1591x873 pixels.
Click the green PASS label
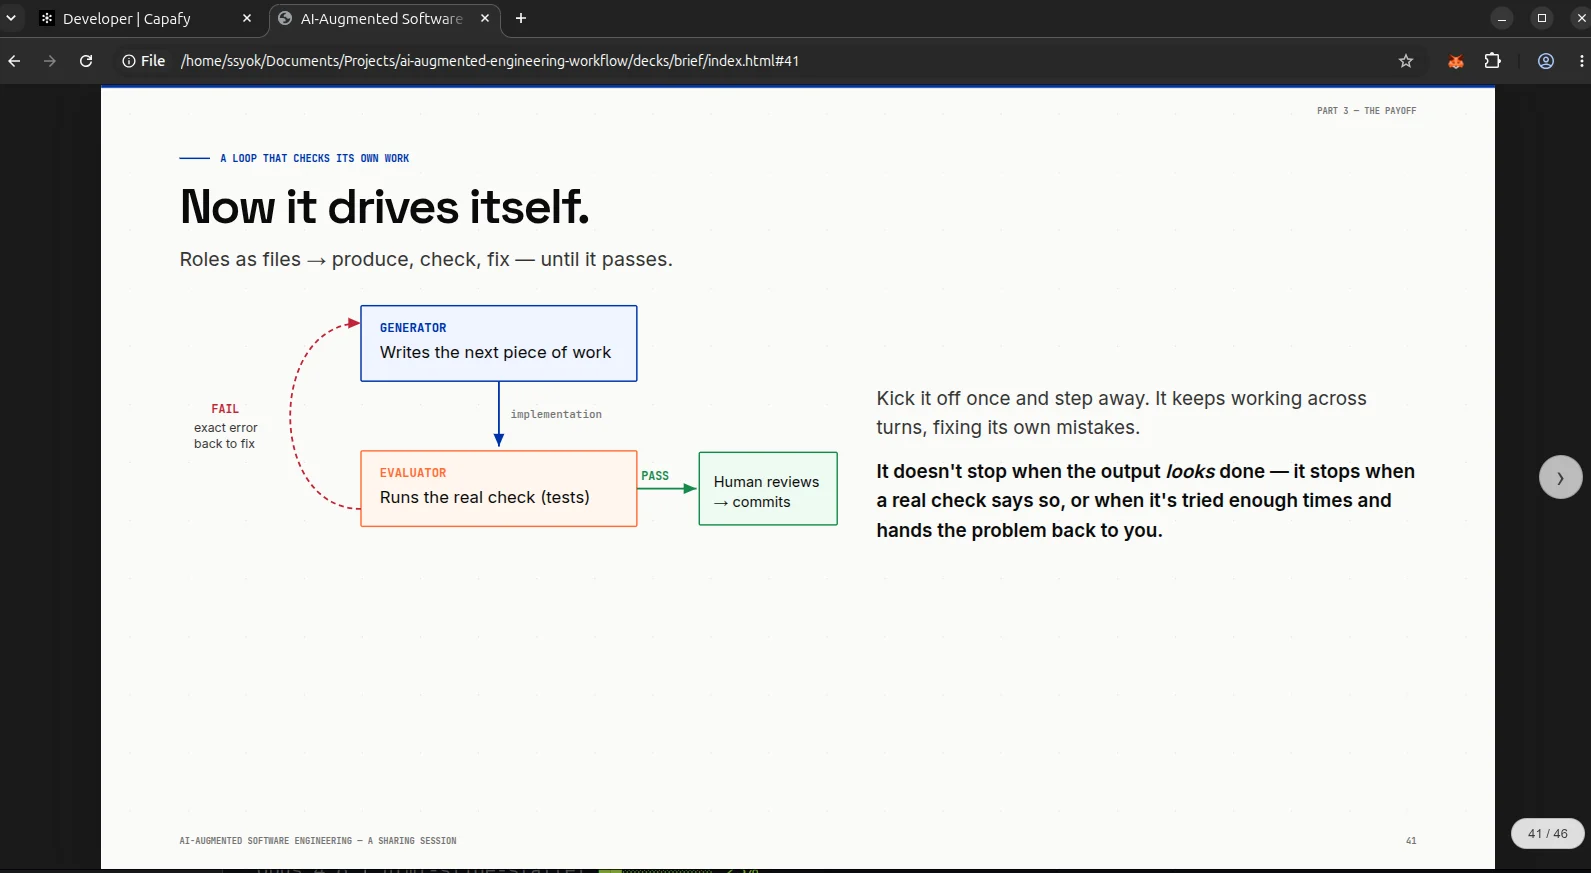[x=655, y=476]
